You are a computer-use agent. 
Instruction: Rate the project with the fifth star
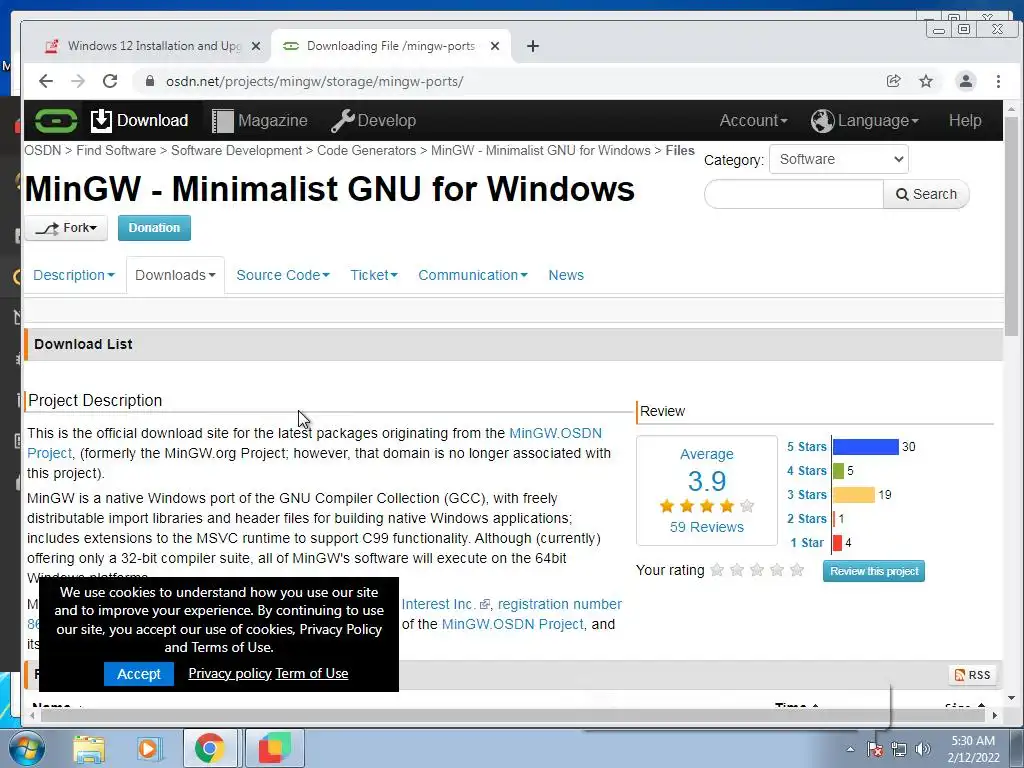pos(797,570)
